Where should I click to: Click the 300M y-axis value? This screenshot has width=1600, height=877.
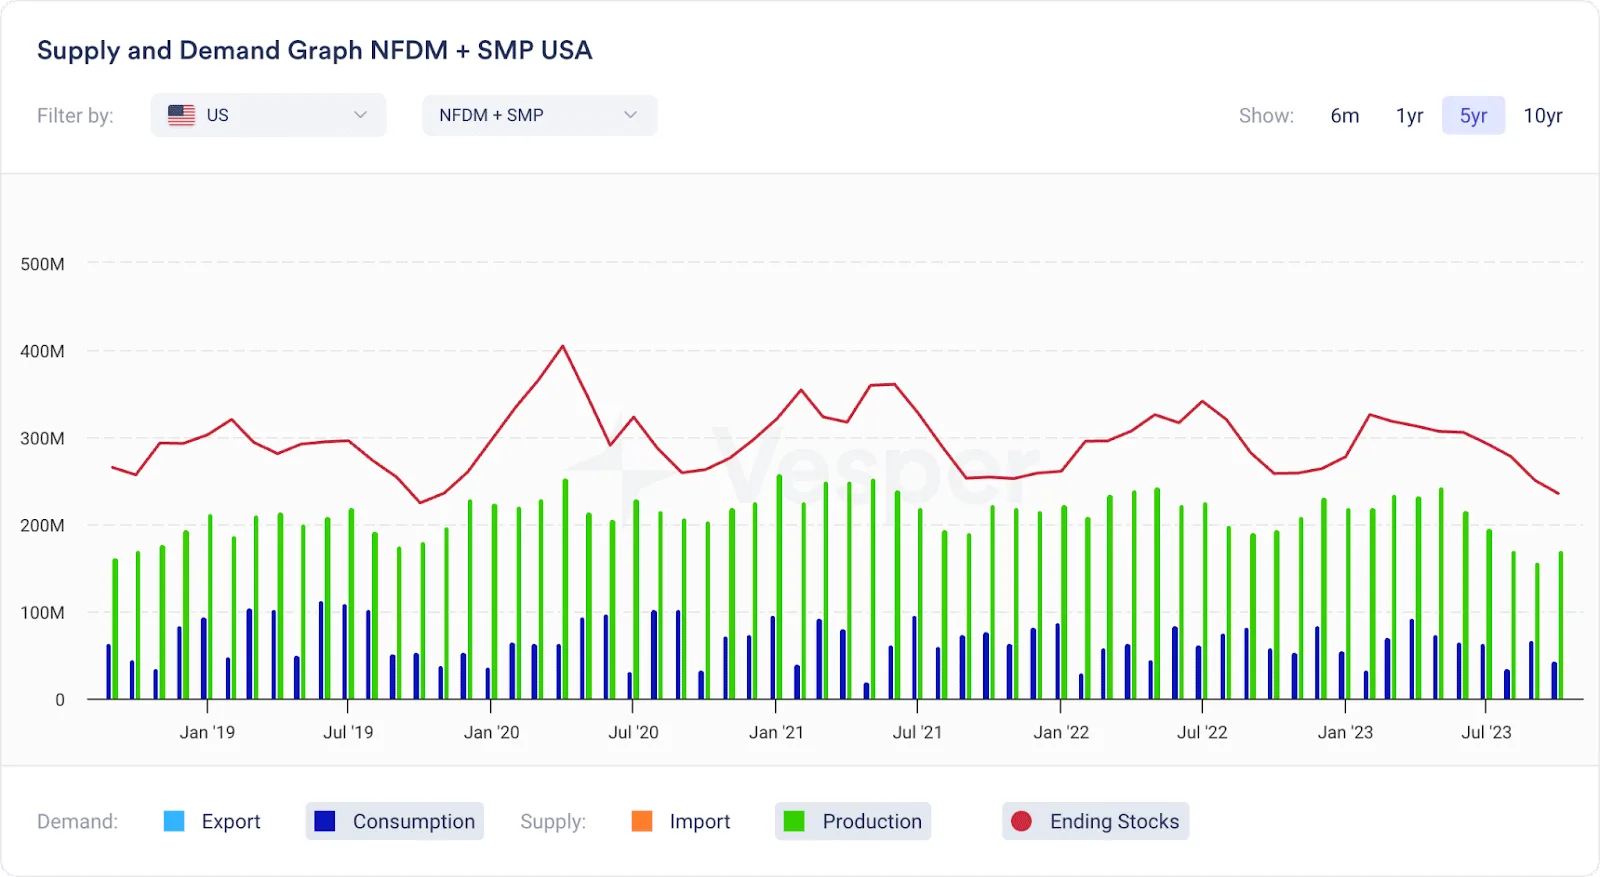tap(42, 438)
